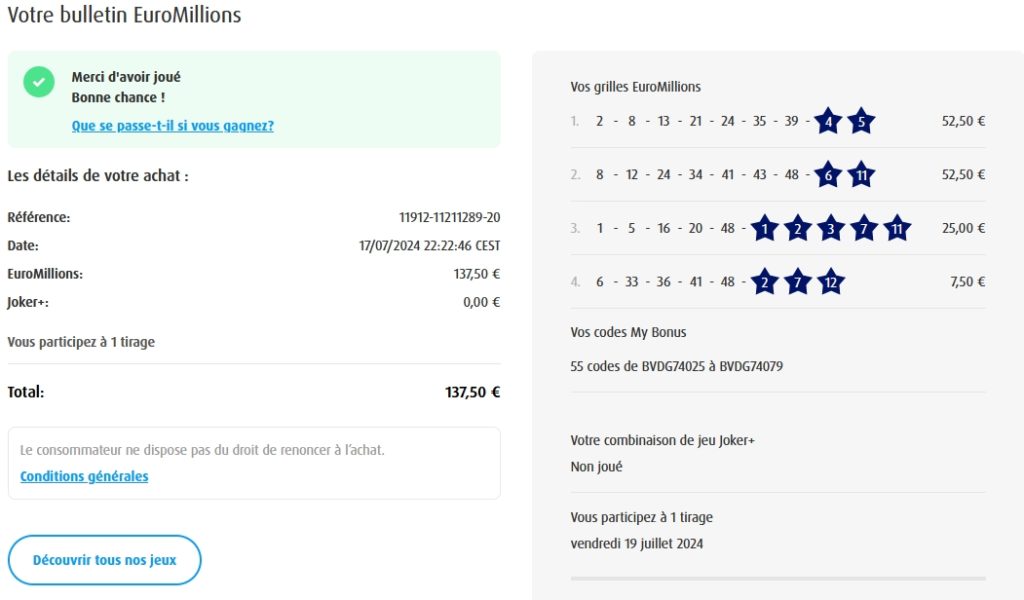
Task: Click star number 1 in grid 3
Action: pyautogui.click(x=765, y=228)
